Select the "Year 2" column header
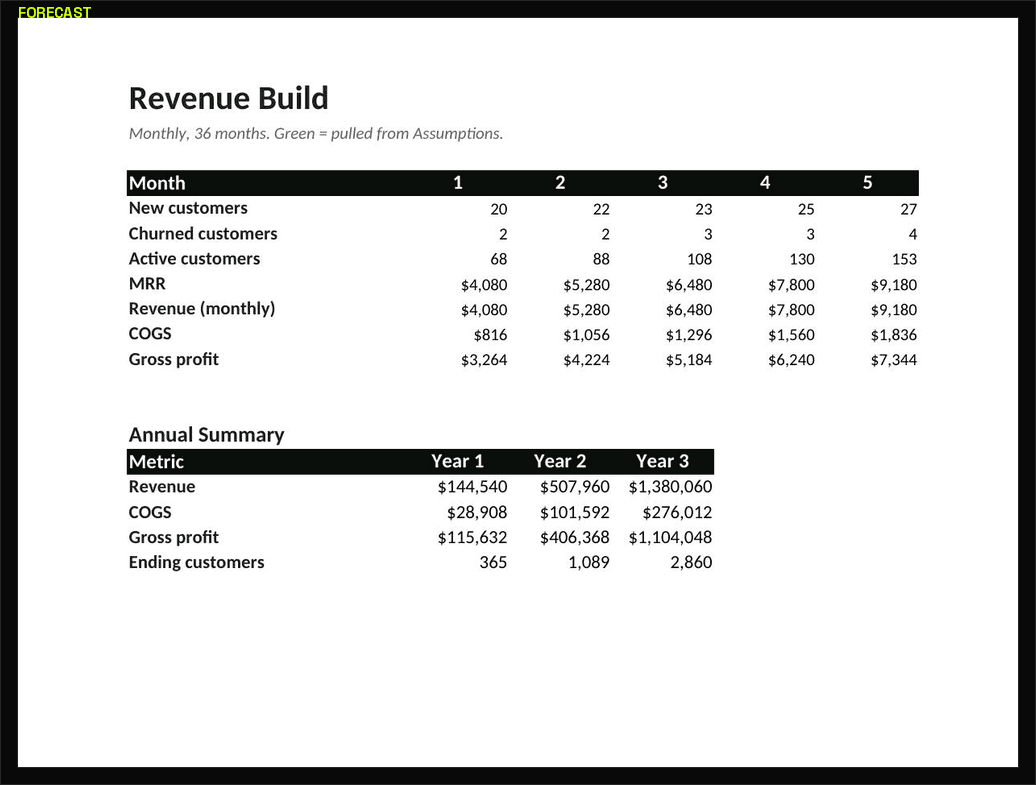The width and height of the screenshot is (1036, 785). (x=560, y=461)
